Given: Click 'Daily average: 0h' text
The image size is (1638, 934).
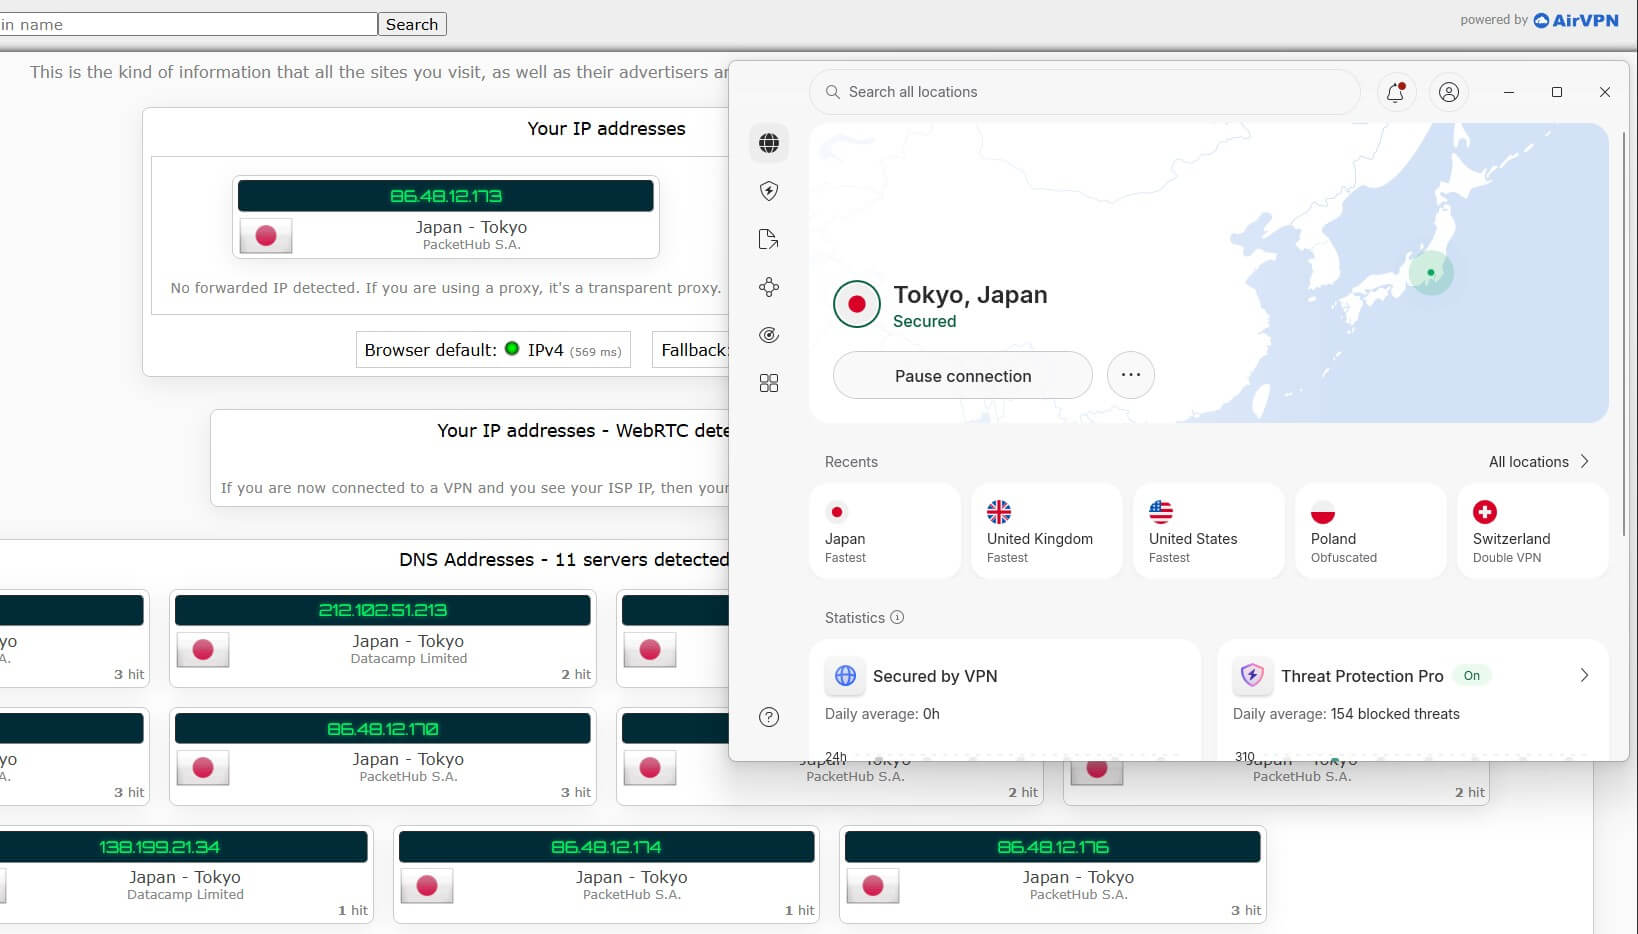Looking at the screenshot, I should 882,713.
